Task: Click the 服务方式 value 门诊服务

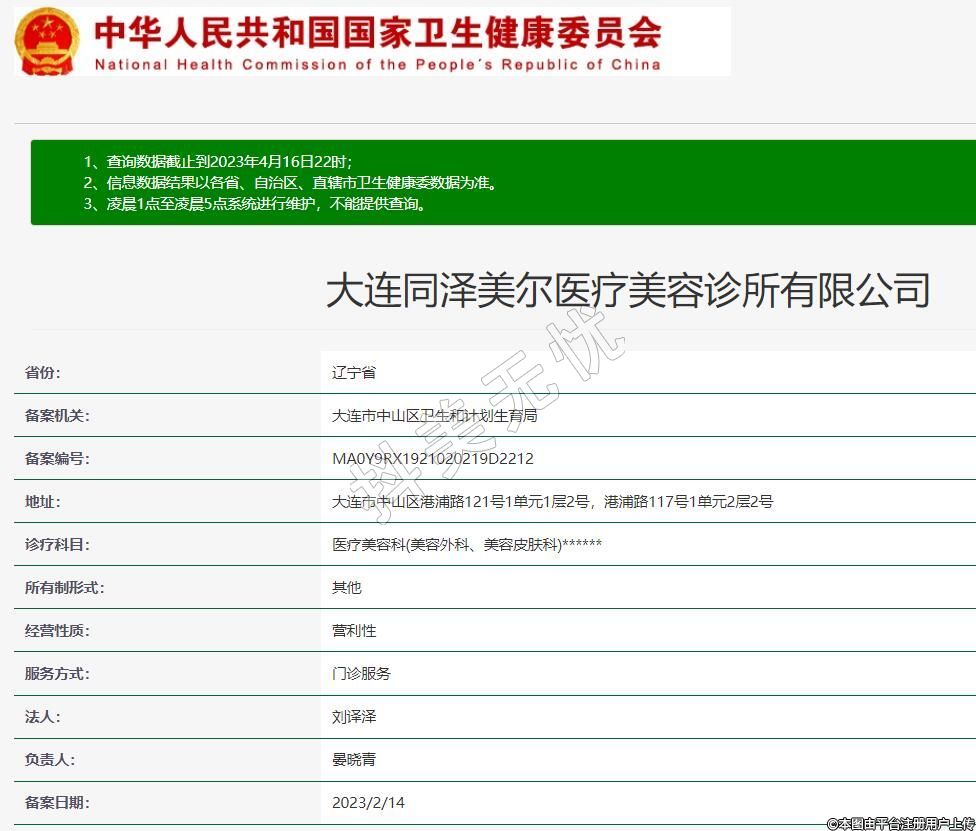Action: pos(361,673)
